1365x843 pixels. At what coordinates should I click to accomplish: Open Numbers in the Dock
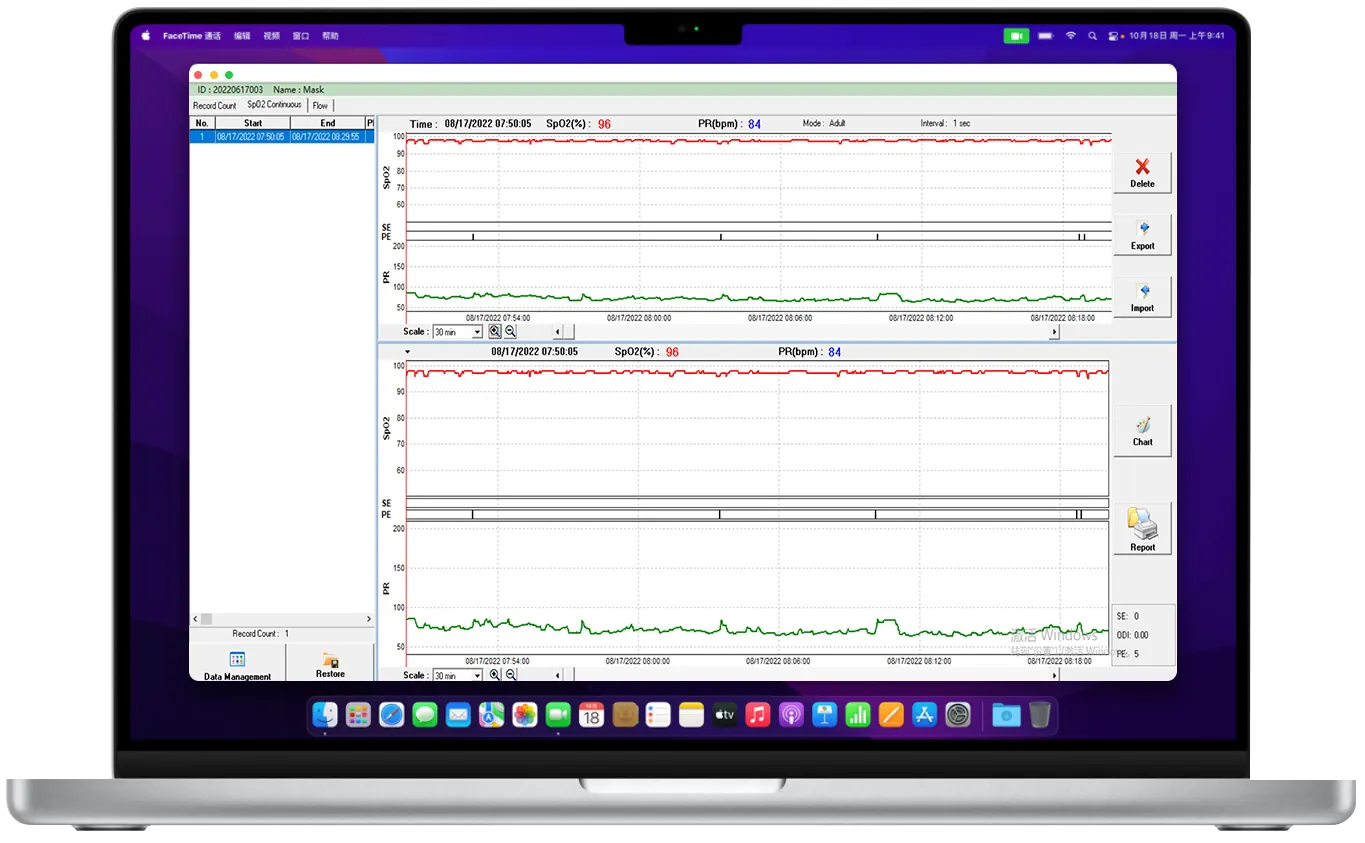[x=858, y=715]
